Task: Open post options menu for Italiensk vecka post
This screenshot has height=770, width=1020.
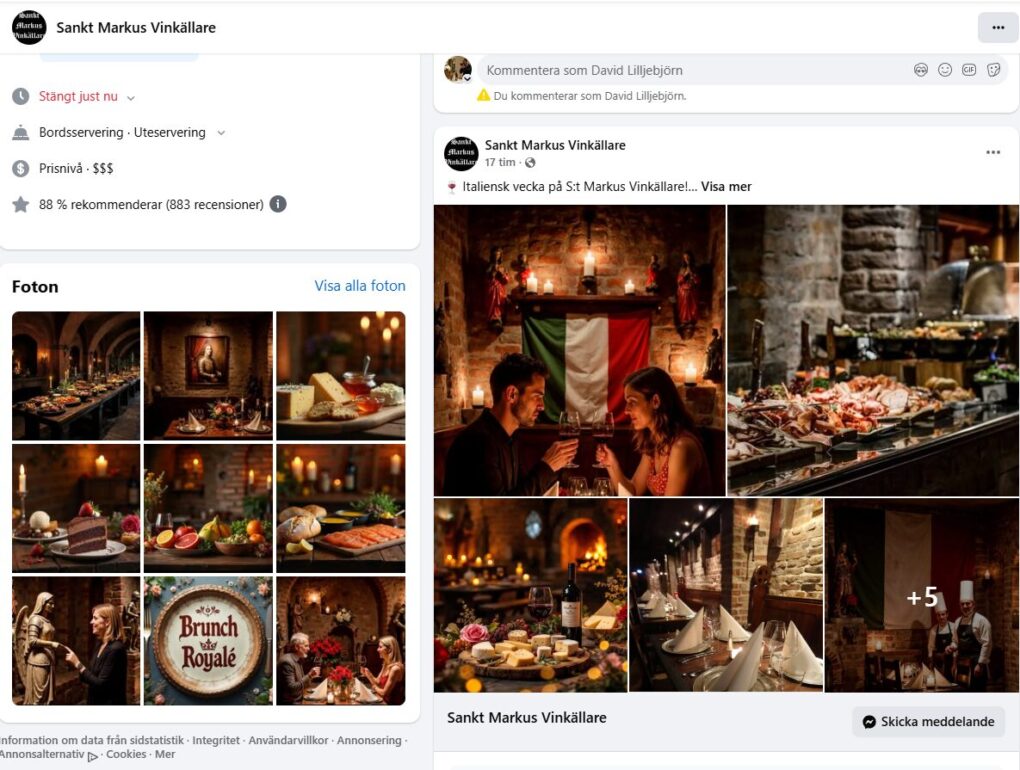Action: click(992, 152)
